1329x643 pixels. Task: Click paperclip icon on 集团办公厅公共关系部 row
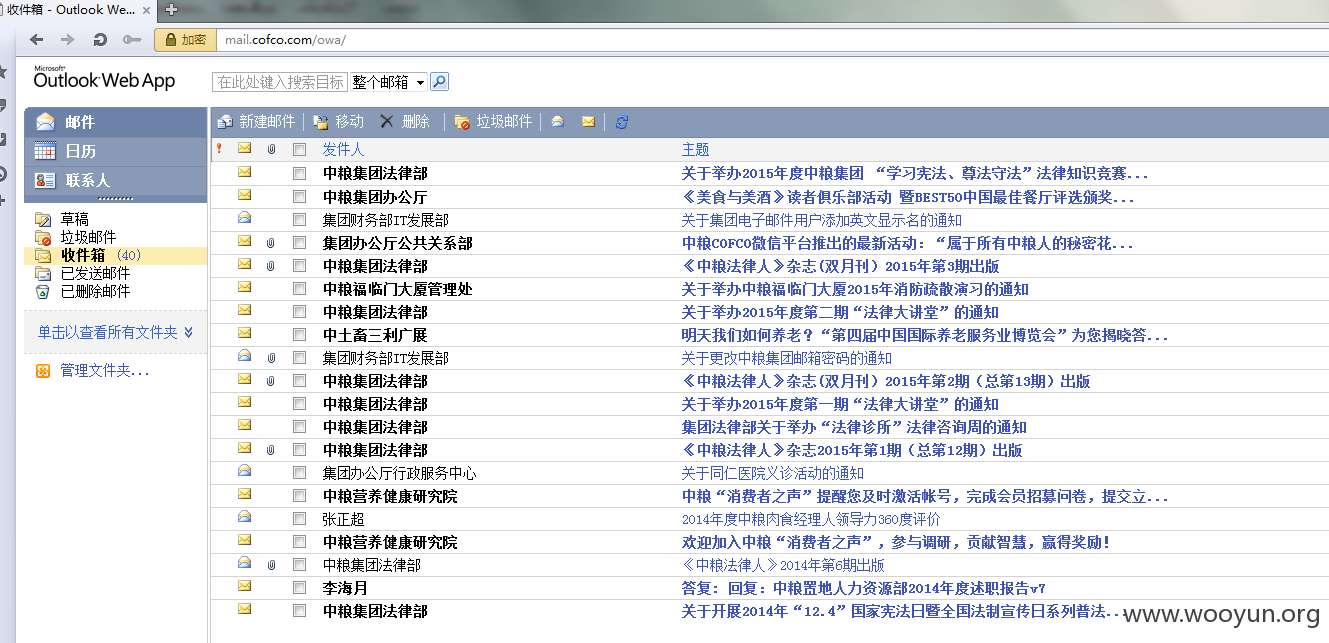click(271, 242)
